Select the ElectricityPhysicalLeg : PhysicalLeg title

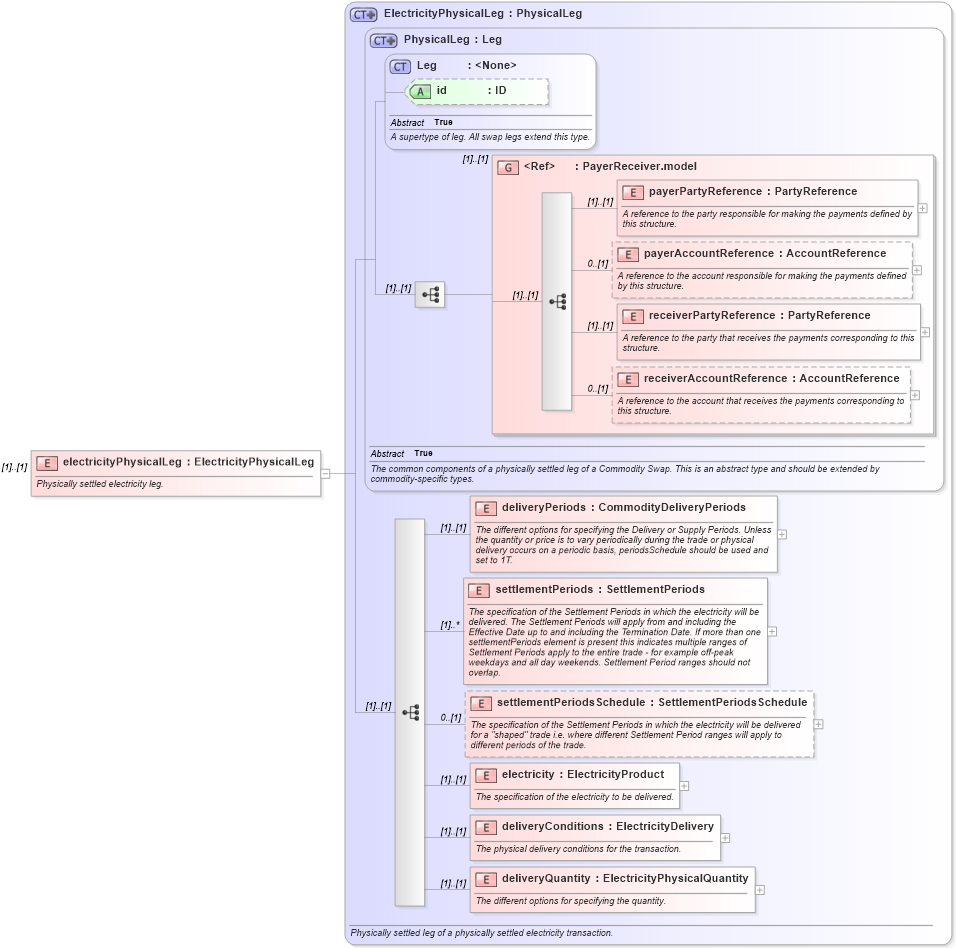[483, 13]
